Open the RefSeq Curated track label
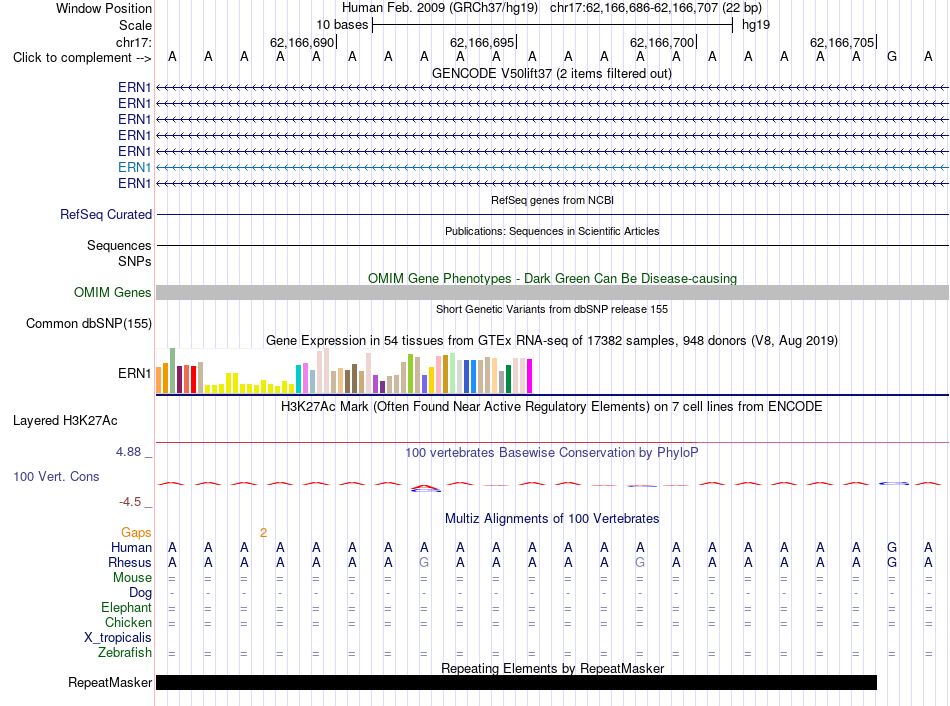950x706 pixels. [x=106, y=215]
